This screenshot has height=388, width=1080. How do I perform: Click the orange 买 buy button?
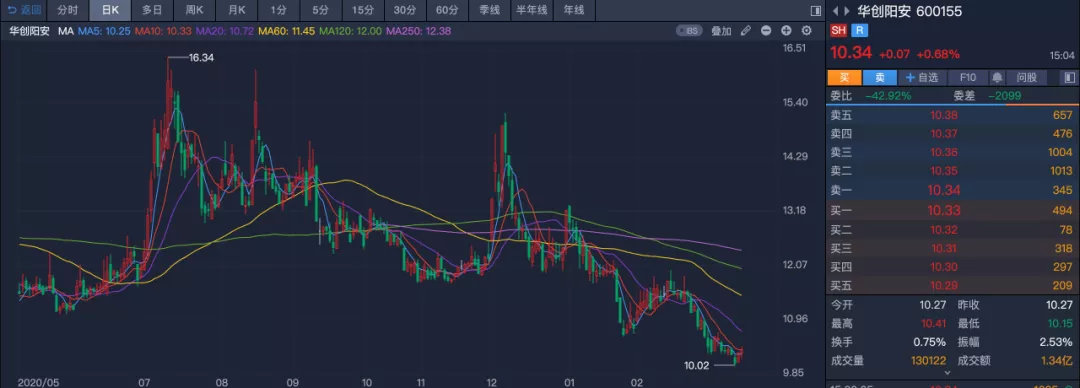[x=844, y=77]
